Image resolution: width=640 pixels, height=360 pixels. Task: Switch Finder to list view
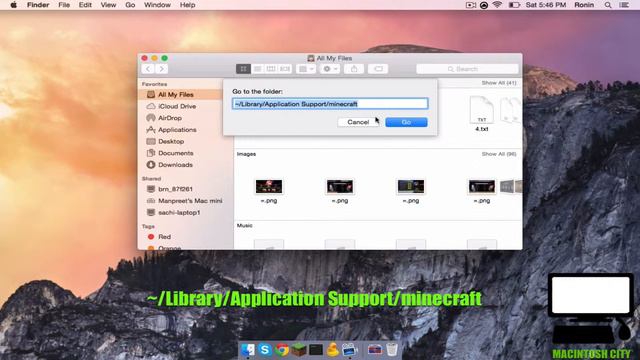click(257, 69)
